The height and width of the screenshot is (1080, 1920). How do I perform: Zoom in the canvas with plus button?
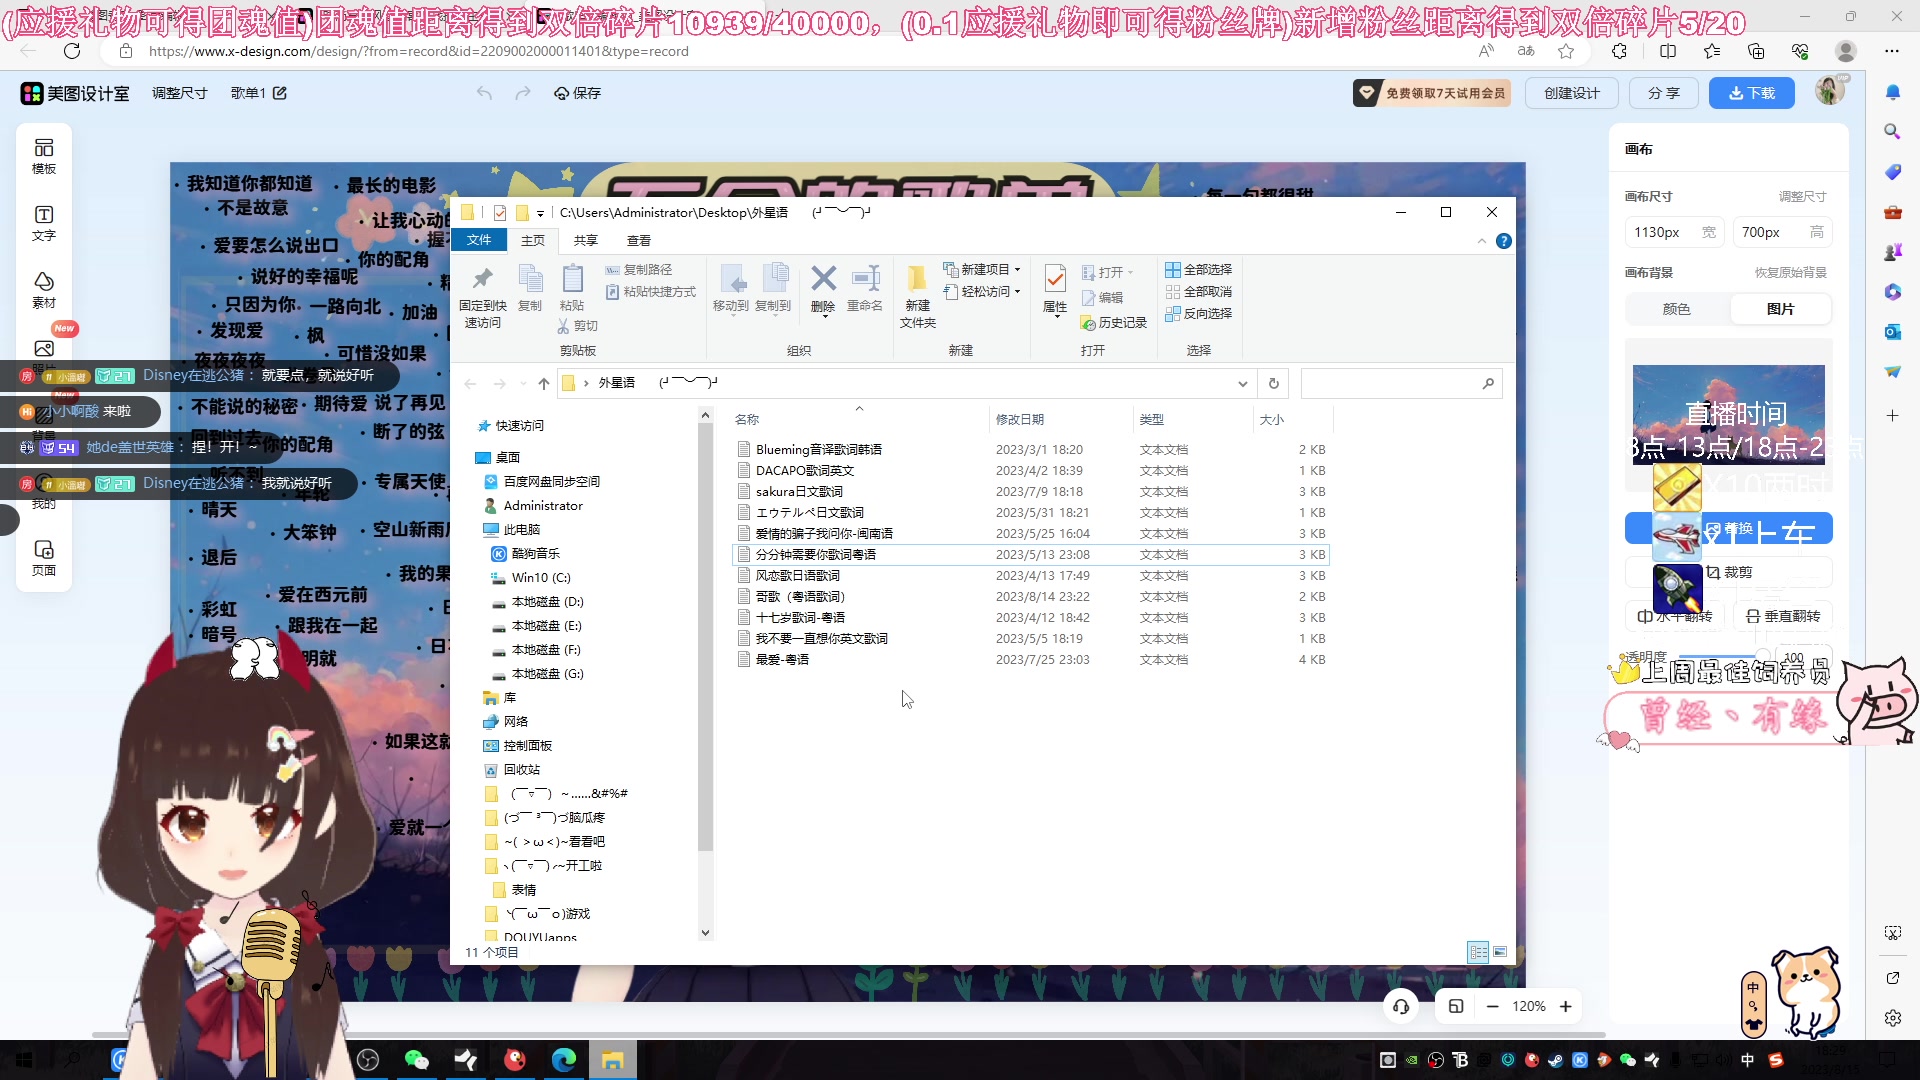1566,1006
